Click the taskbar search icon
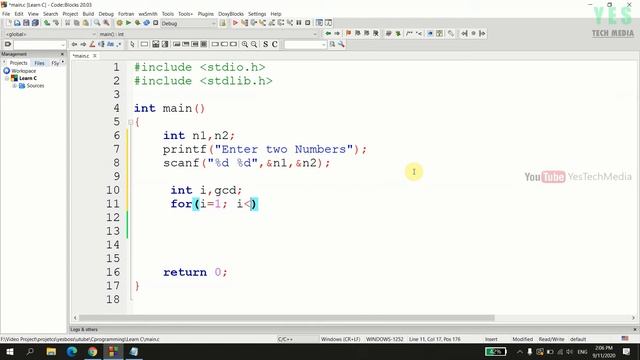Image resolution: width=640 pixels, height=360 pixels. point(30,351)
